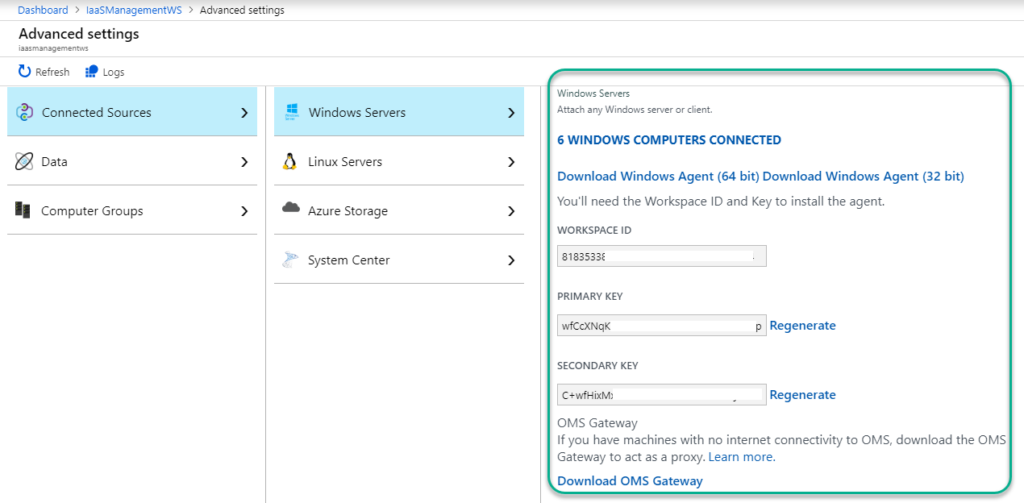Open IaaSManagementWS in the breadcrumb
Screen dimensions: 1024x503
tap(134, 10)
